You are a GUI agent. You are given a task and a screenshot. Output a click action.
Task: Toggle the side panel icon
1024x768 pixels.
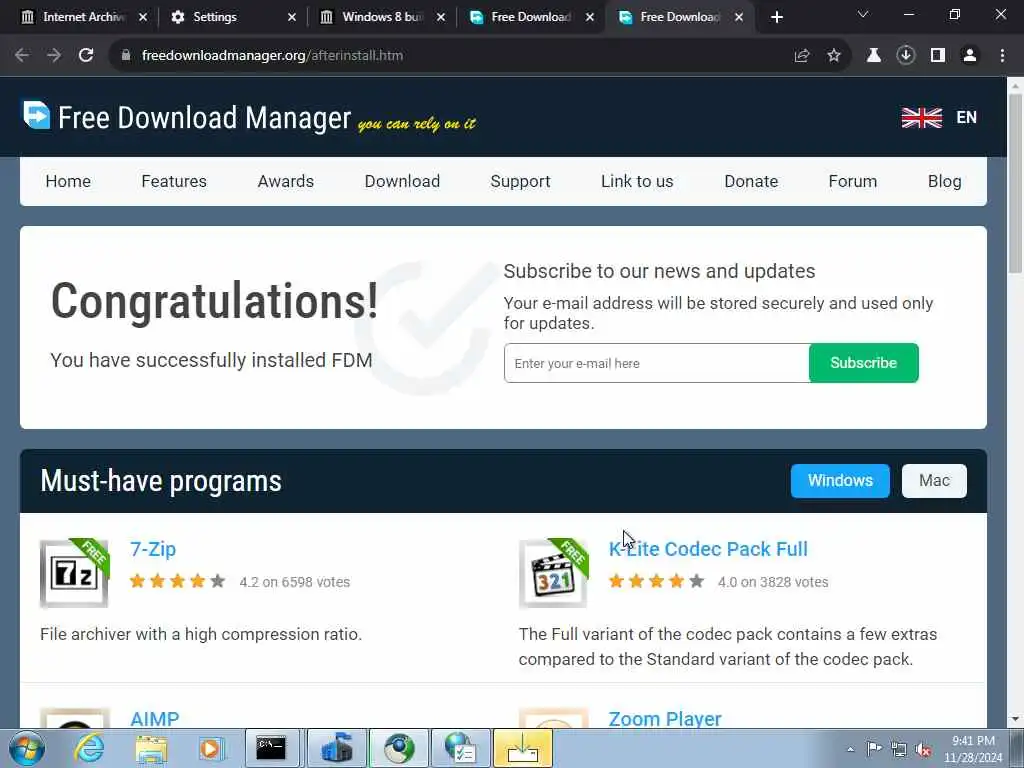pyautogui.click(x=938, y=56)
